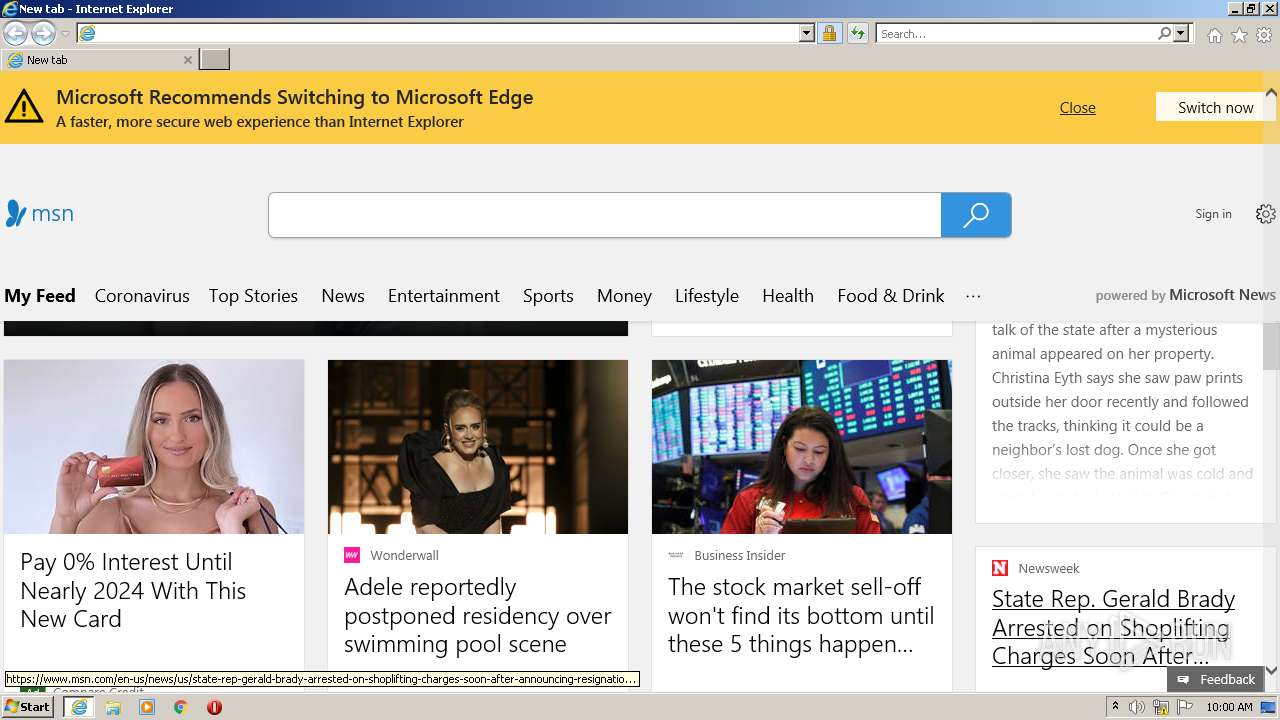
Task: Click the Wonderwall source icon
Action: [x=352, y=555]
